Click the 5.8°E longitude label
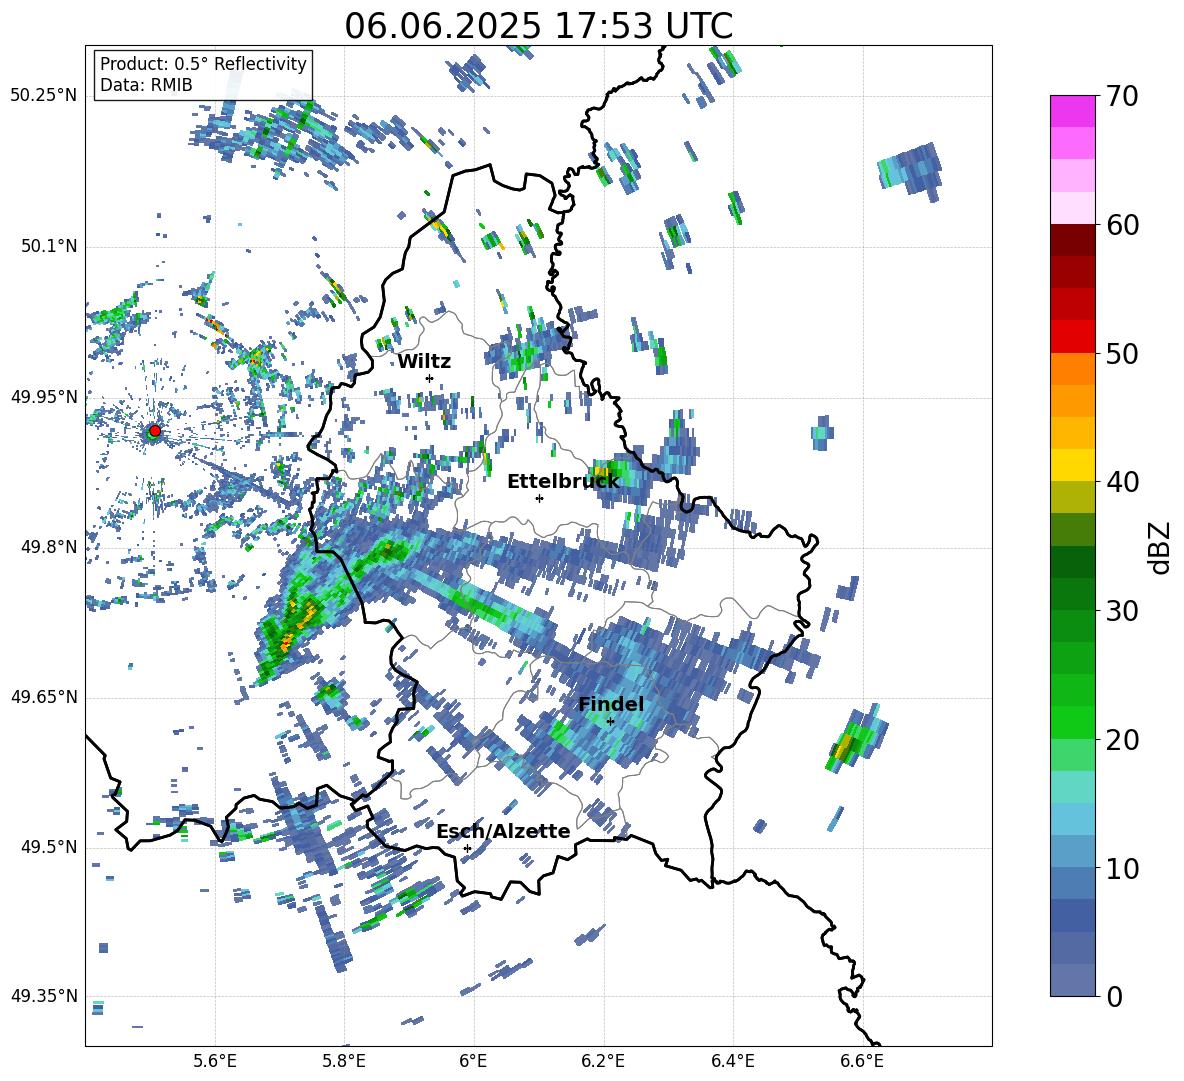 click(x=344, y=1061)
